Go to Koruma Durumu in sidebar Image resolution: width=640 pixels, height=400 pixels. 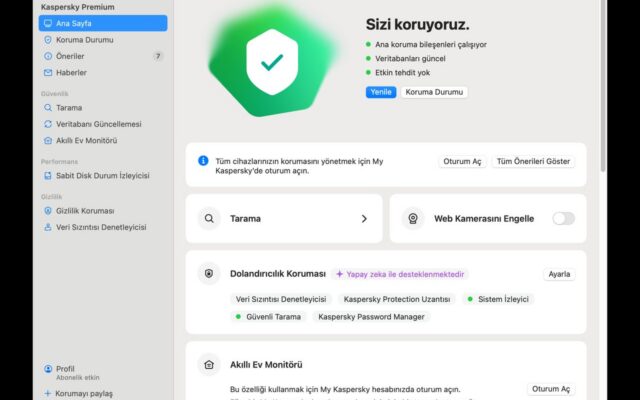103,40
